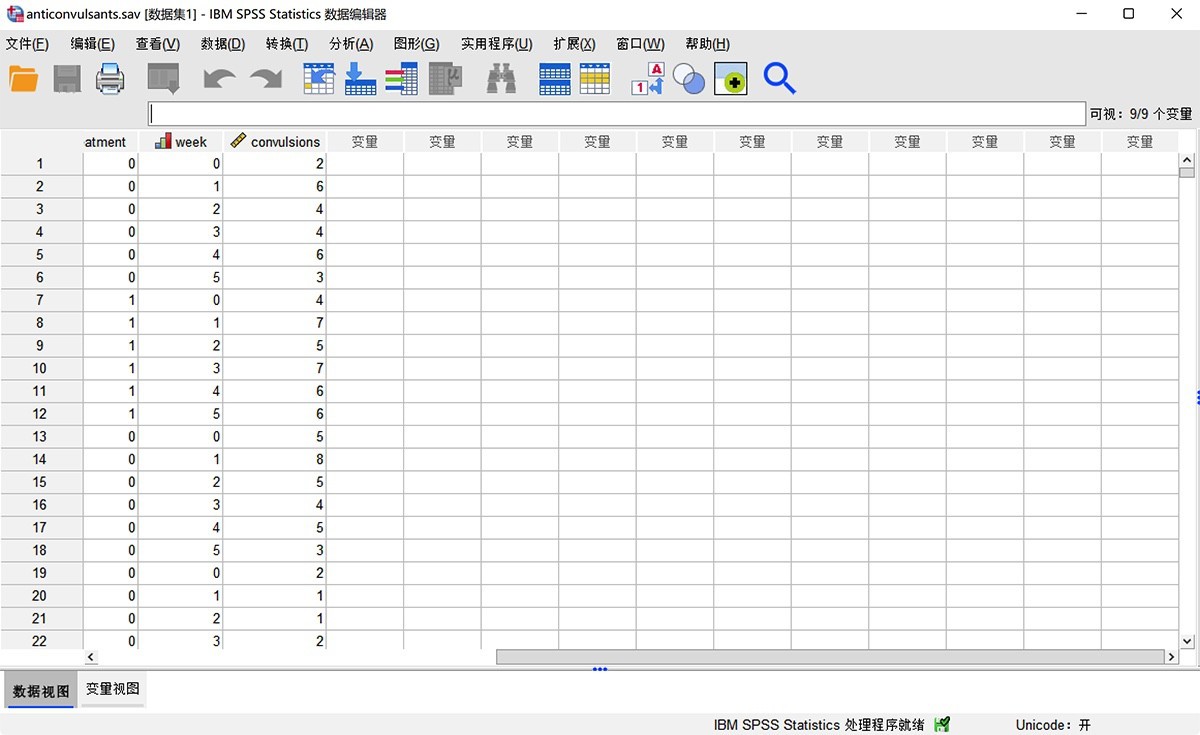Toggle Value Labels display from the toolbar

646,77
